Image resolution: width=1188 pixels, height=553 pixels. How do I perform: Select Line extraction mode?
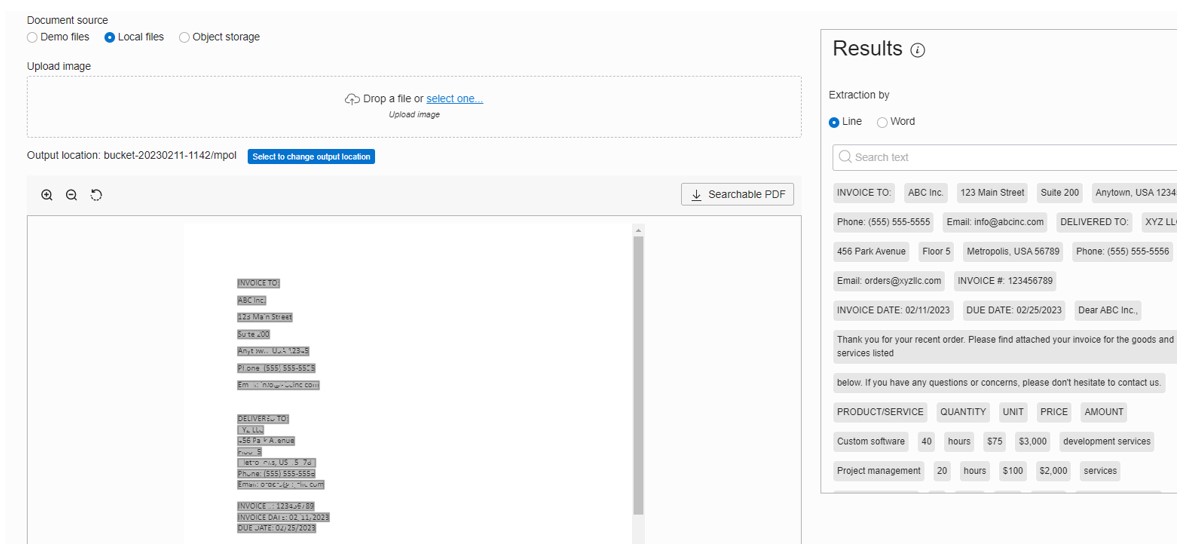(x=835, y=122)
